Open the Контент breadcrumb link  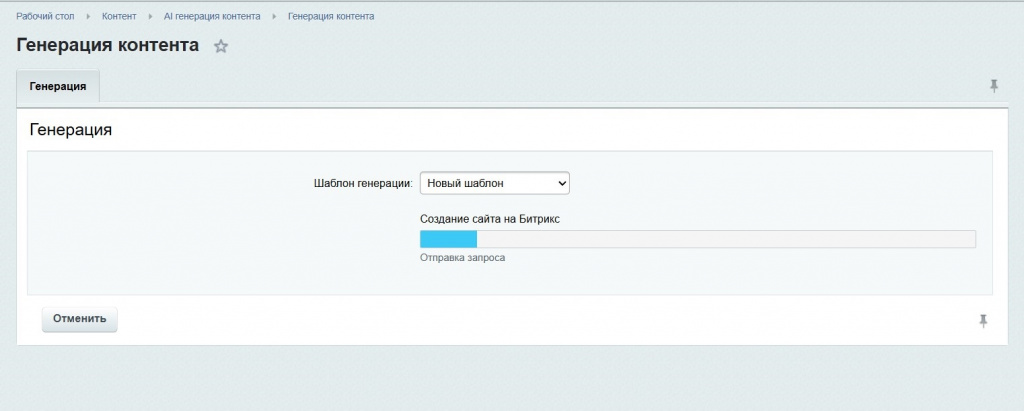click(x=119, y=17)
